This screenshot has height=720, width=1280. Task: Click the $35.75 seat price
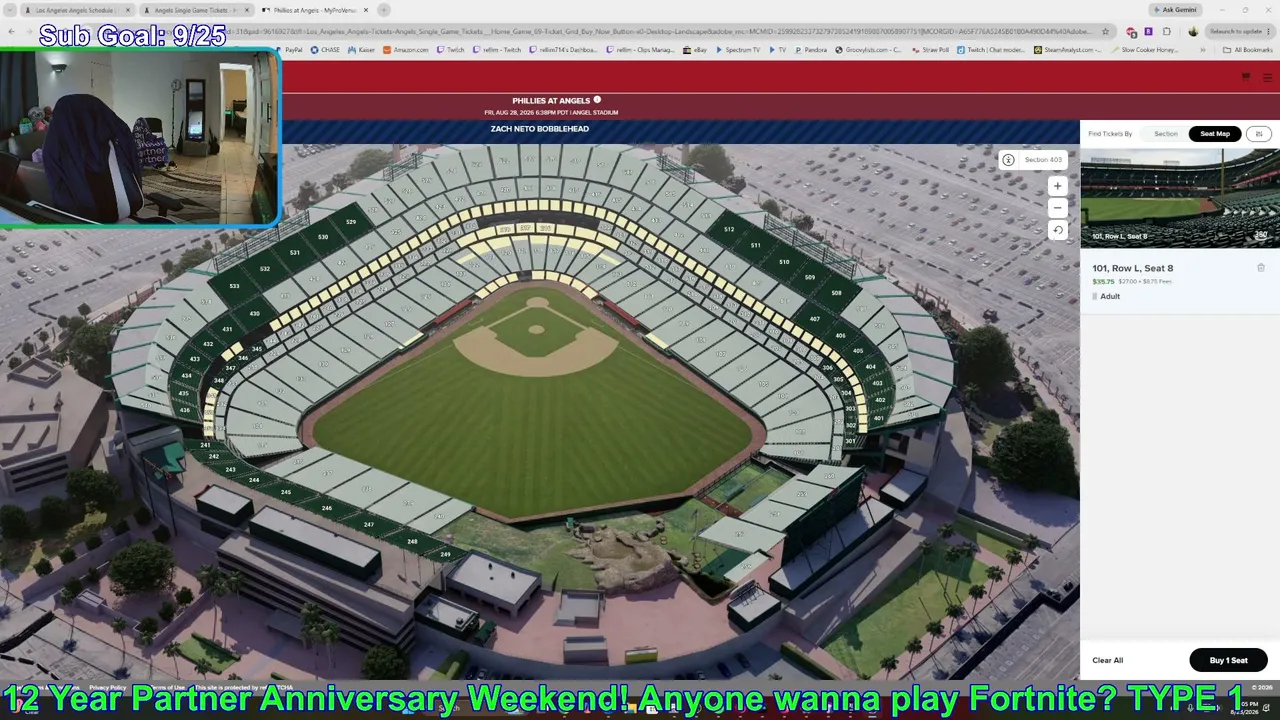coord(1103,282)
